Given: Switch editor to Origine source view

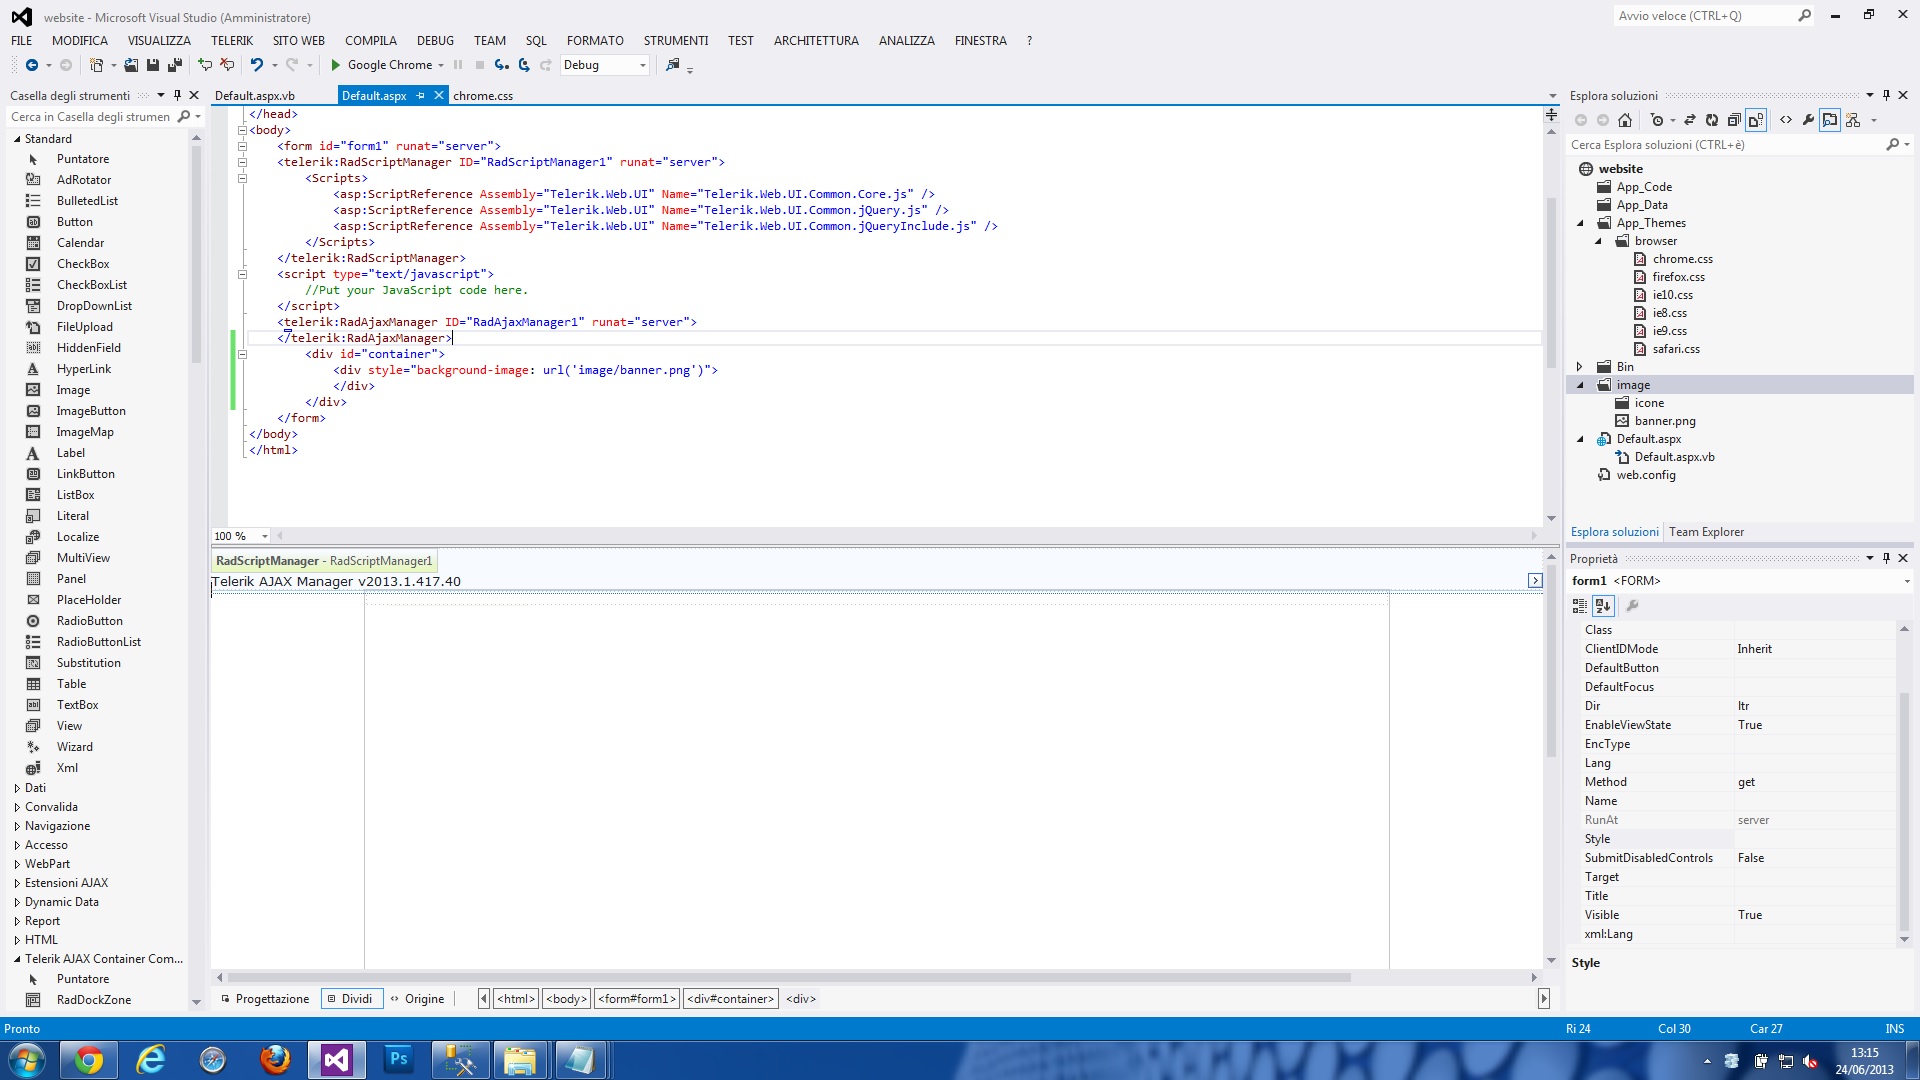Looking at the screenshot, I should pyautogui.click(x=417, y=999).
